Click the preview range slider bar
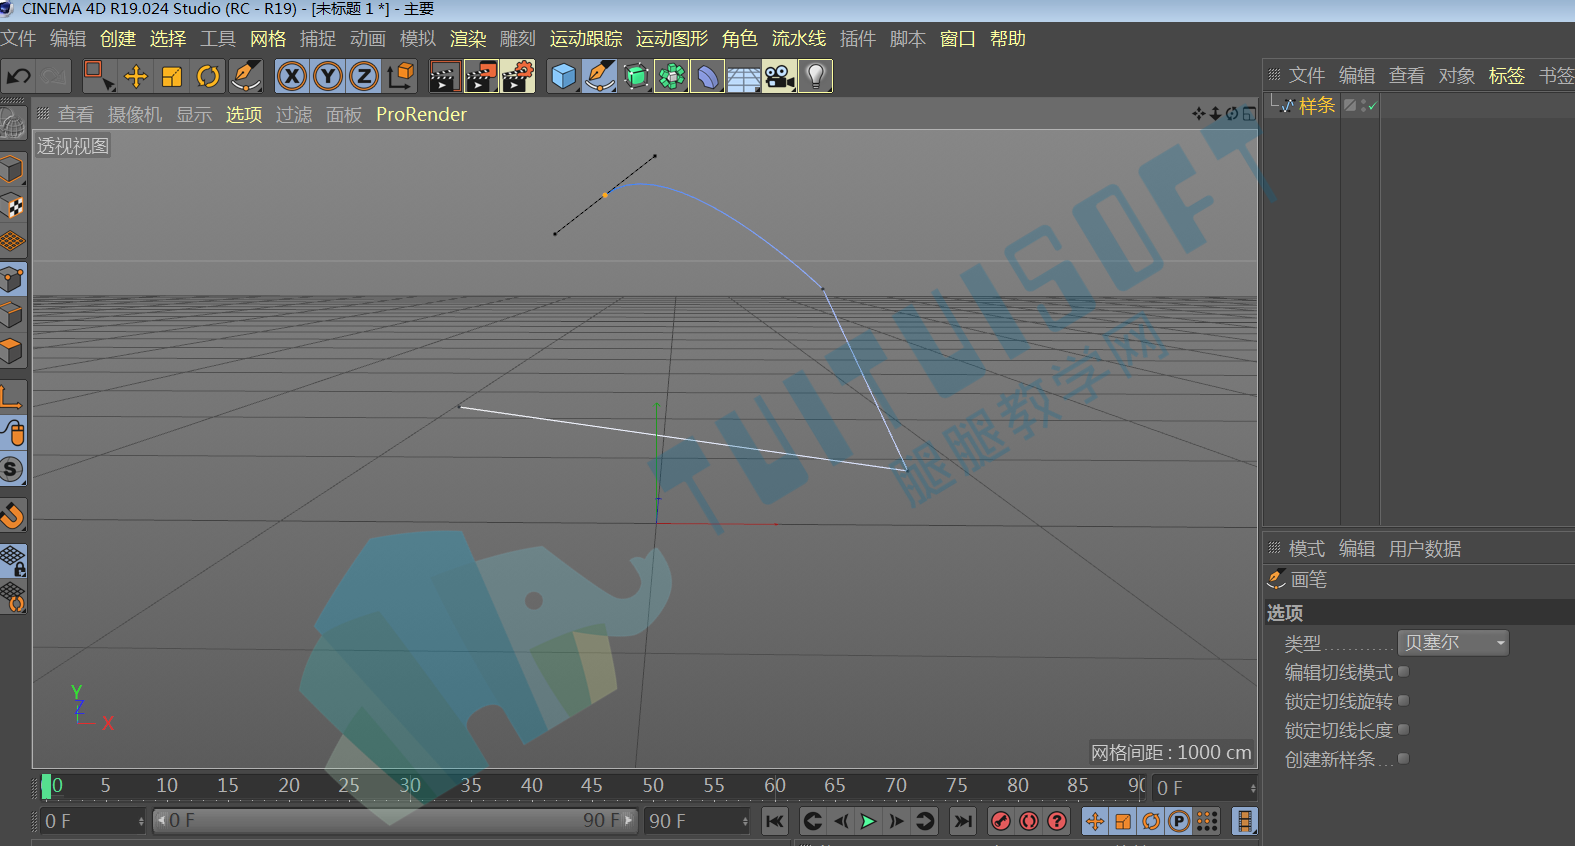The image size is (1575, 846). tap(395, 821)
